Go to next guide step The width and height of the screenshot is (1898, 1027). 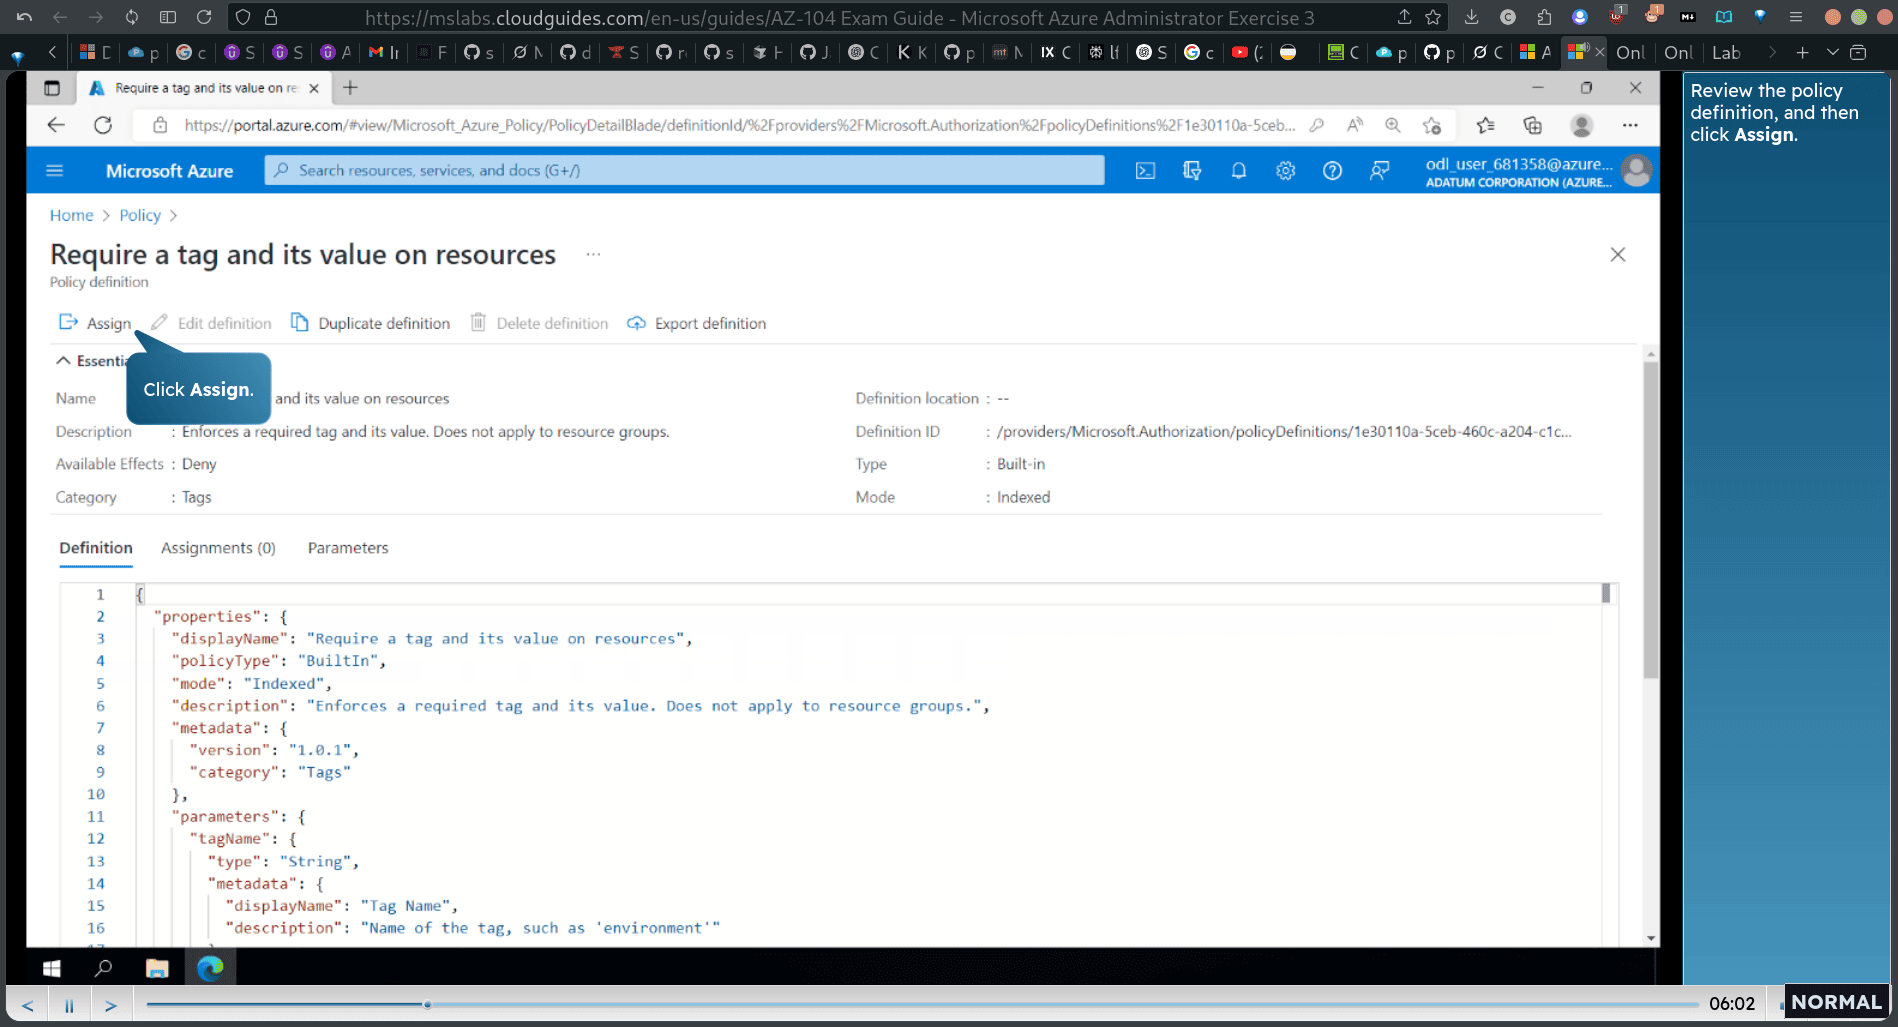tap(111, 1004)
